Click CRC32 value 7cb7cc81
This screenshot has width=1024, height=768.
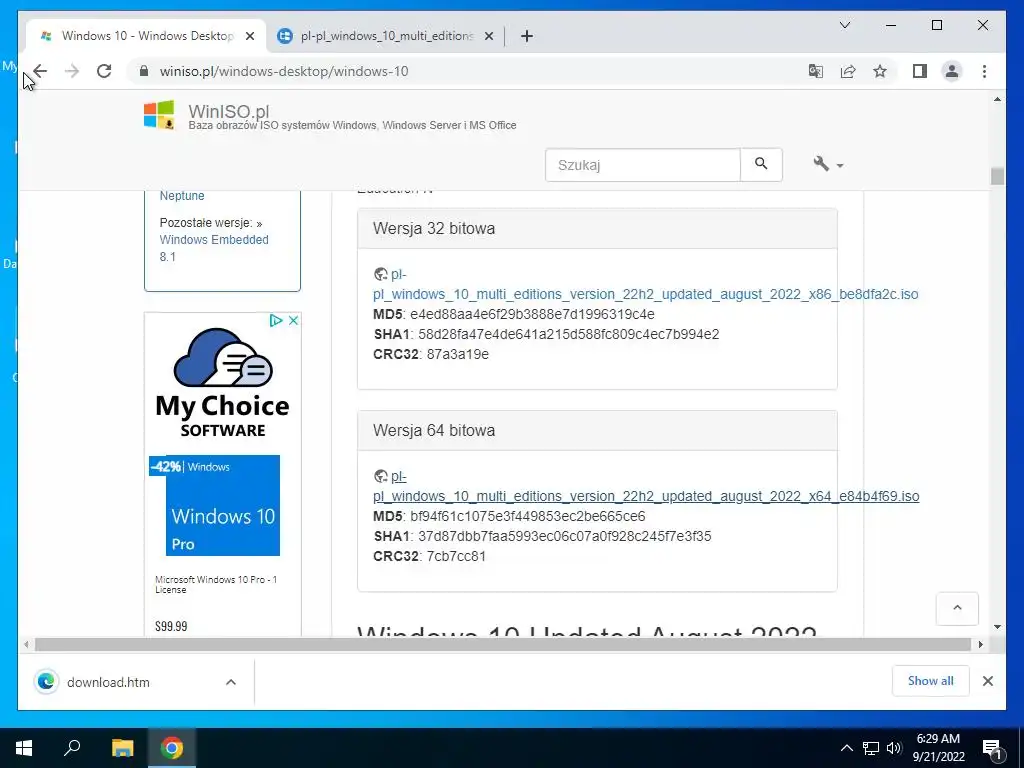[x=456, y=556]
